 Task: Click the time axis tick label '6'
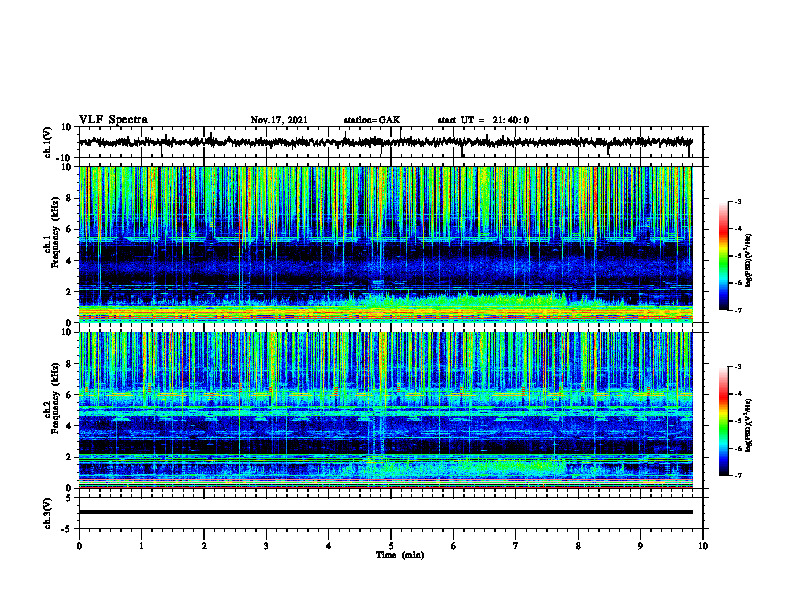(x=453, y=546)
